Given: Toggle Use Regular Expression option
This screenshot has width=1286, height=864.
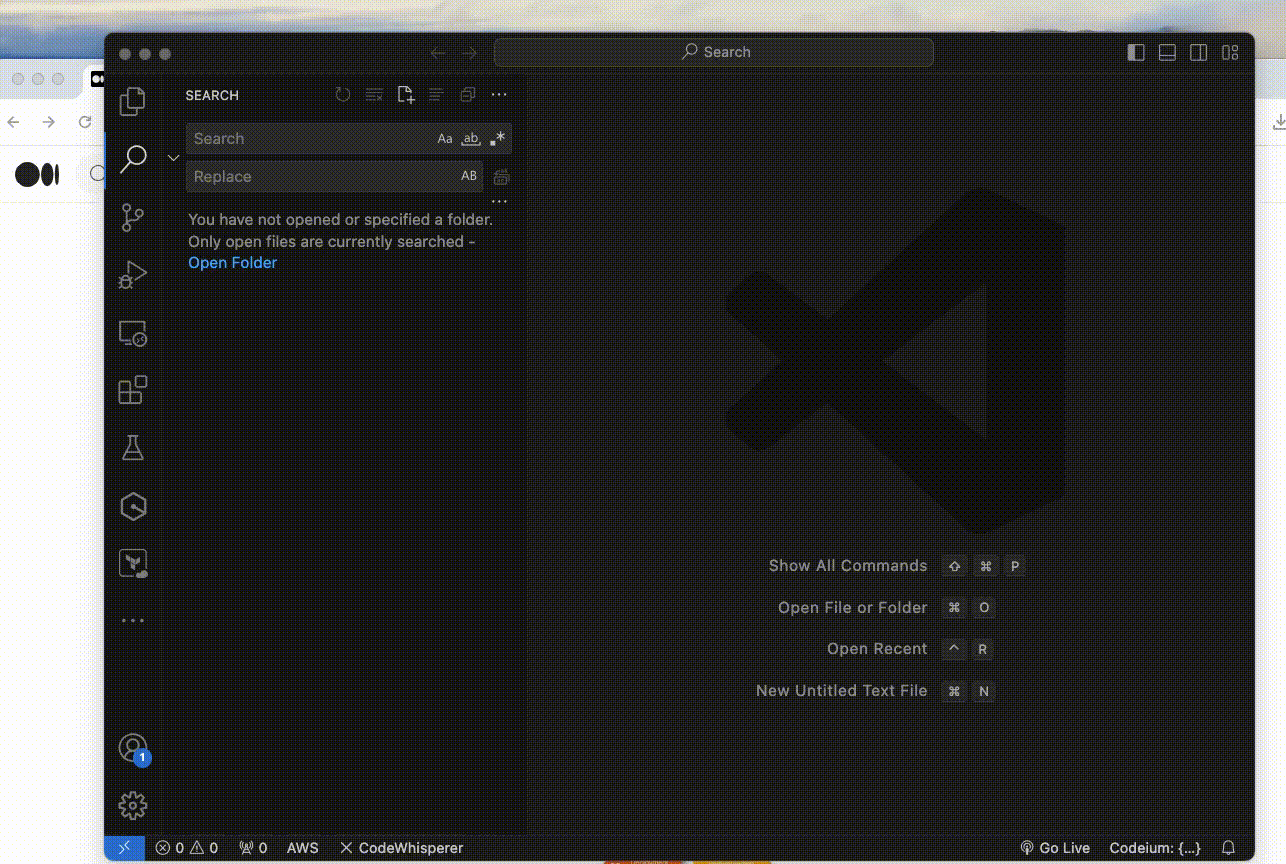Looking at the screenshot, I should click(498, 139).
